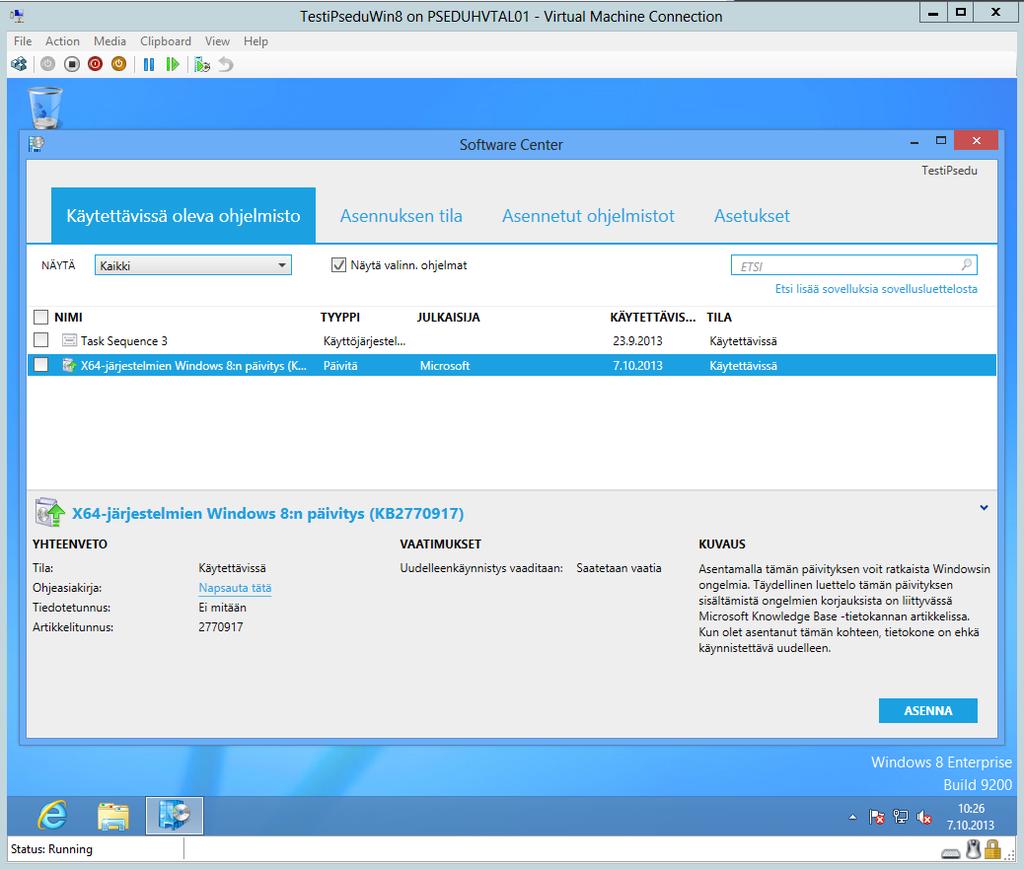Click the Microsoft publisher cell
The height and width of the screenshot is (869, 1024).
pyautogui.click(x=445, y=366)
